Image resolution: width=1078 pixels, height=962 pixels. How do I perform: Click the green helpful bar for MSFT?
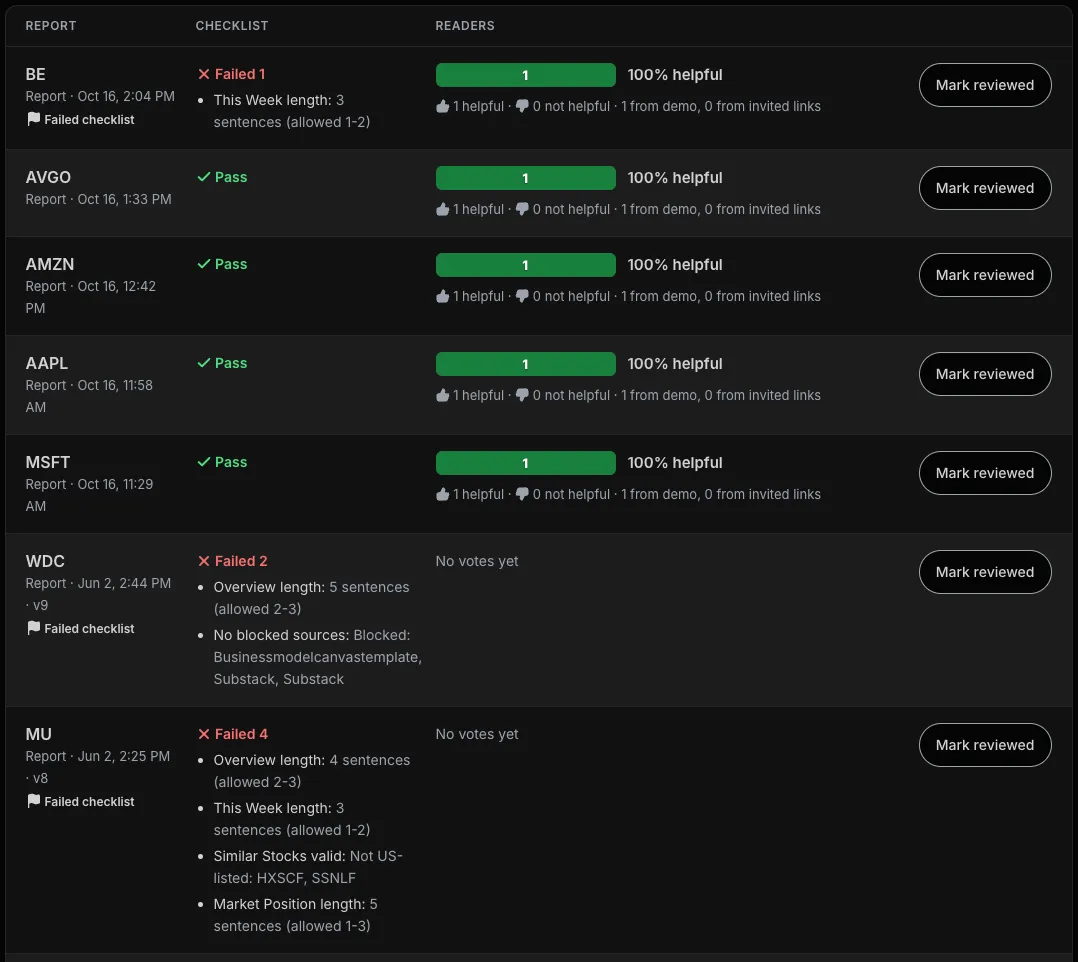[x=526, y=463]
